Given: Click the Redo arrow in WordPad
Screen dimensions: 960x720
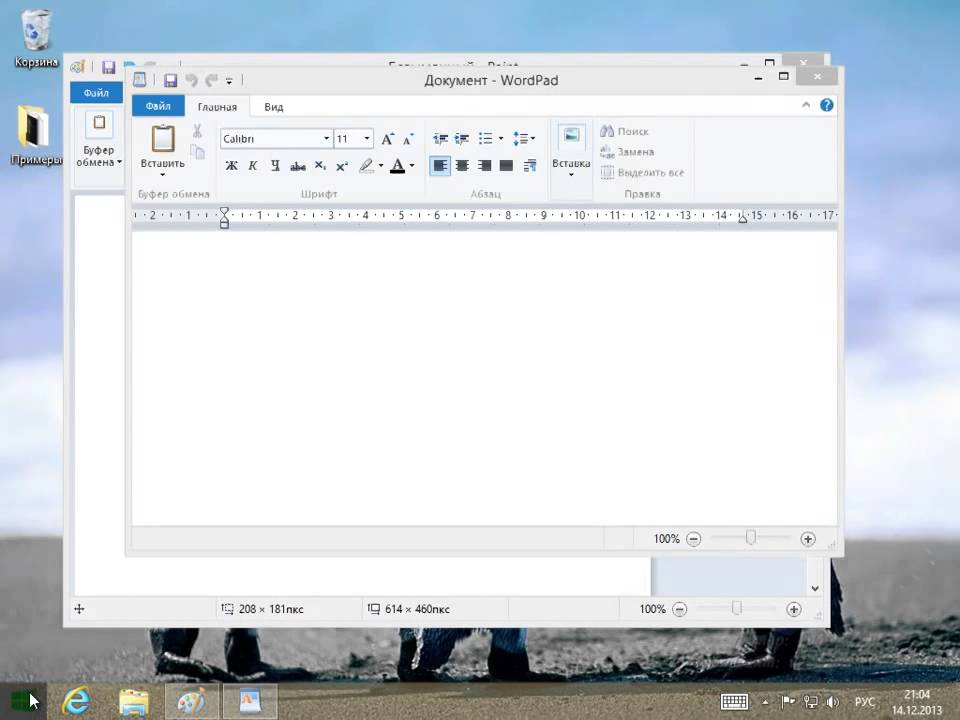Looking at the screenshot, I should pos(212,80).
